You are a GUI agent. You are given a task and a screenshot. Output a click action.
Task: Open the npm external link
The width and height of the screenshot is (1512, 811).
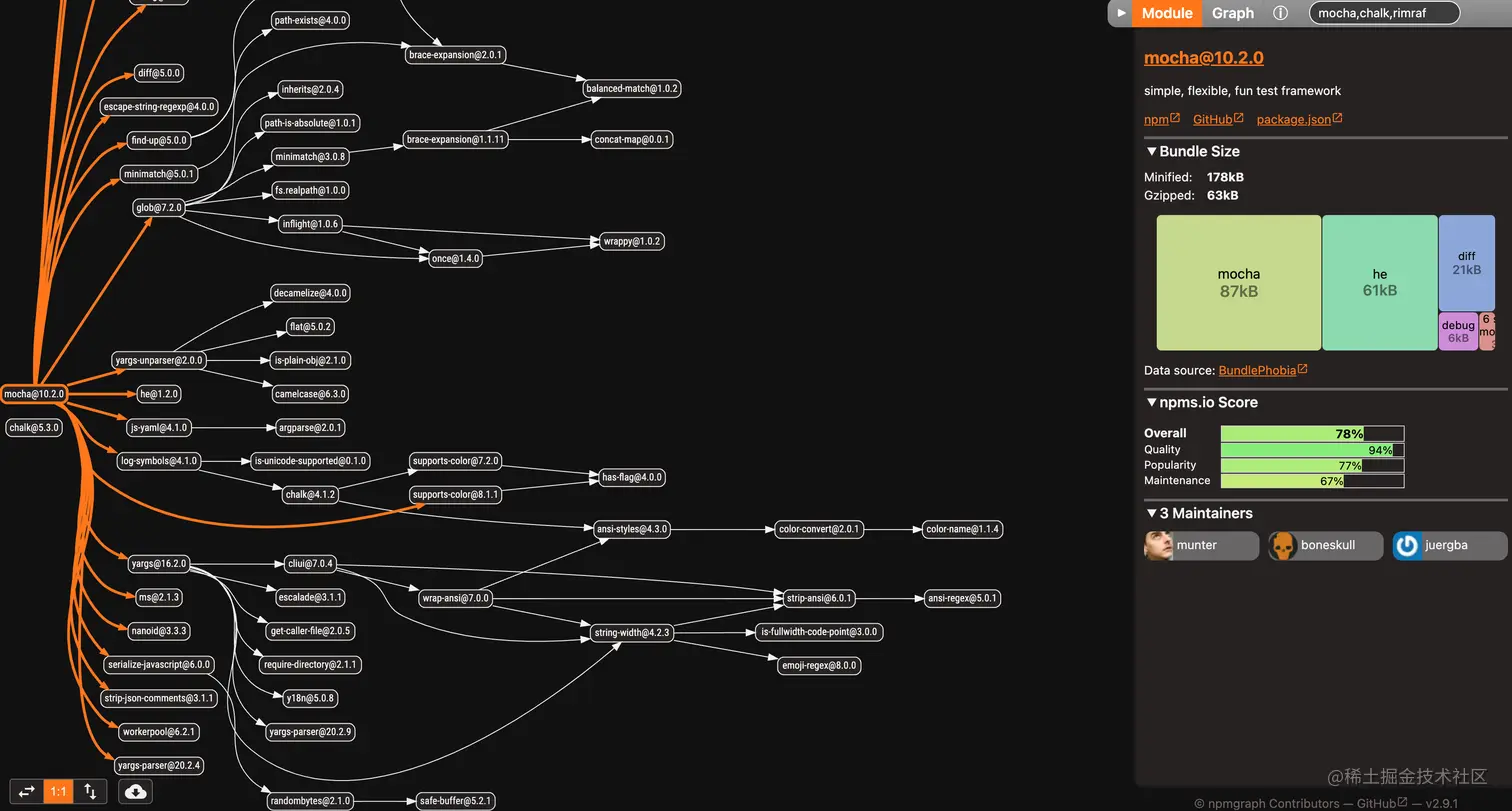click(x=1162, y=119)
